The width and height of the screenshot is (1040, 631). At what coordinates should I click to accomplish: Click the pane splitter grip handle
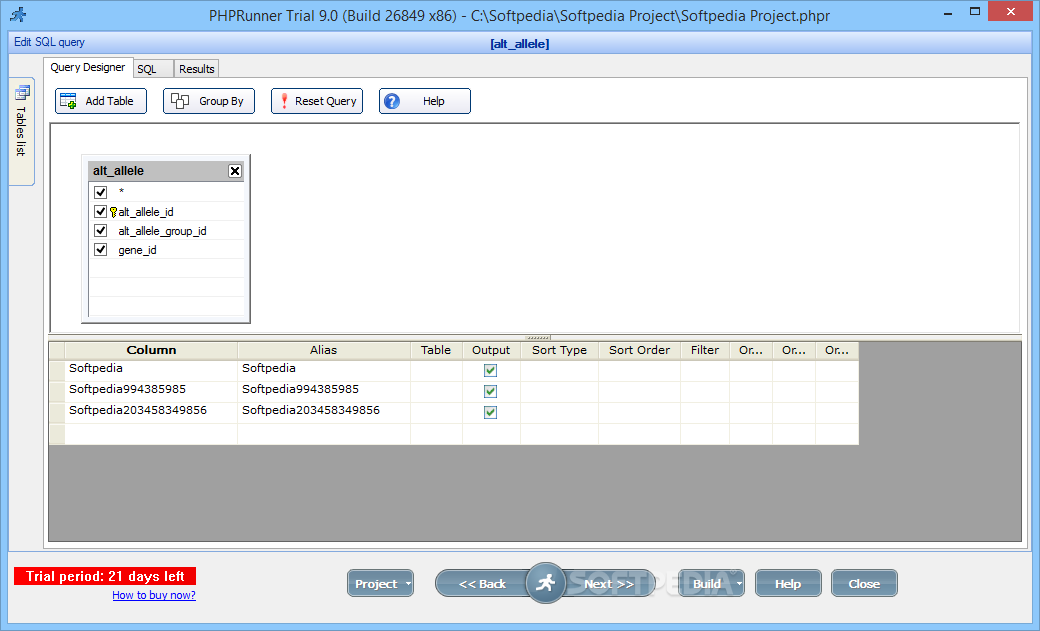tap(537, 337)
